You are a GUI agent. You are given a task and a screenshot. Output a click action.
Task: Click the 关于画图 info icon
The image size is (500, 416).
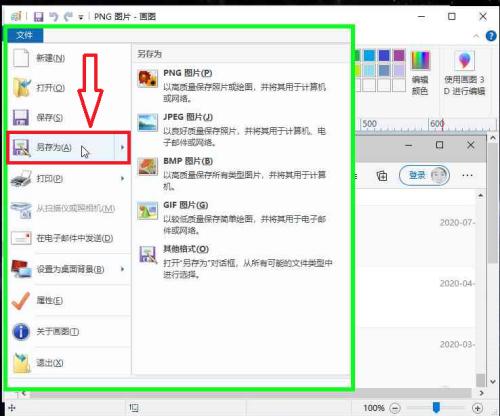coord(21,332)
